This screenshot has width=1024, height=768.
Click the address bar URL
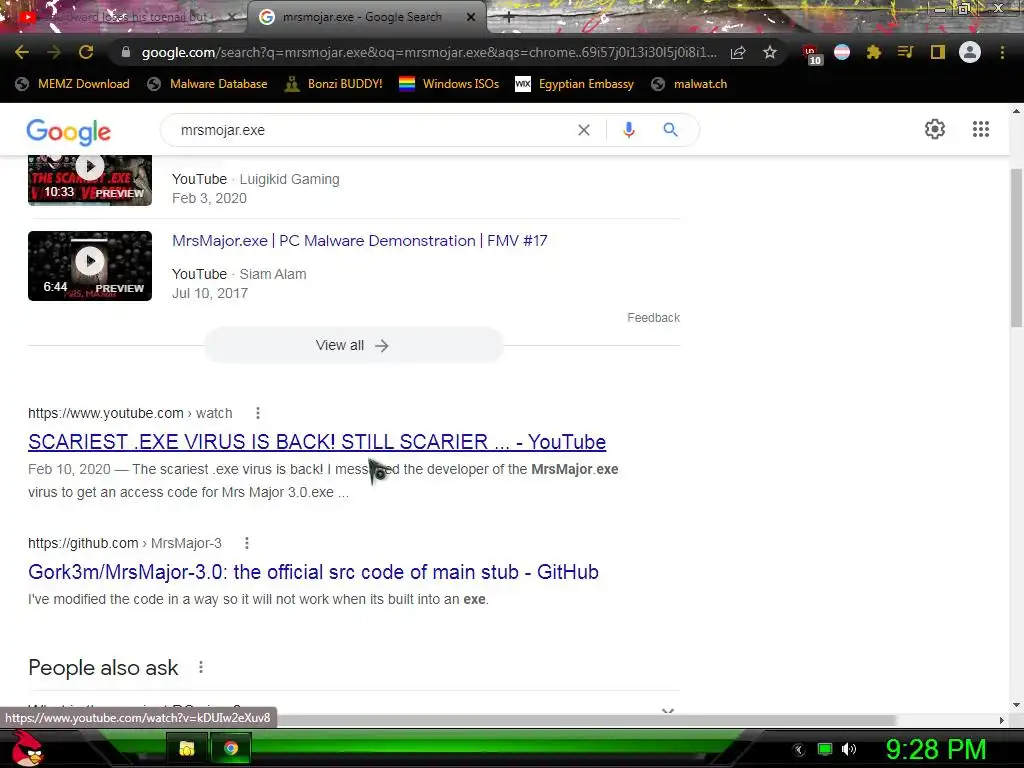429,52
